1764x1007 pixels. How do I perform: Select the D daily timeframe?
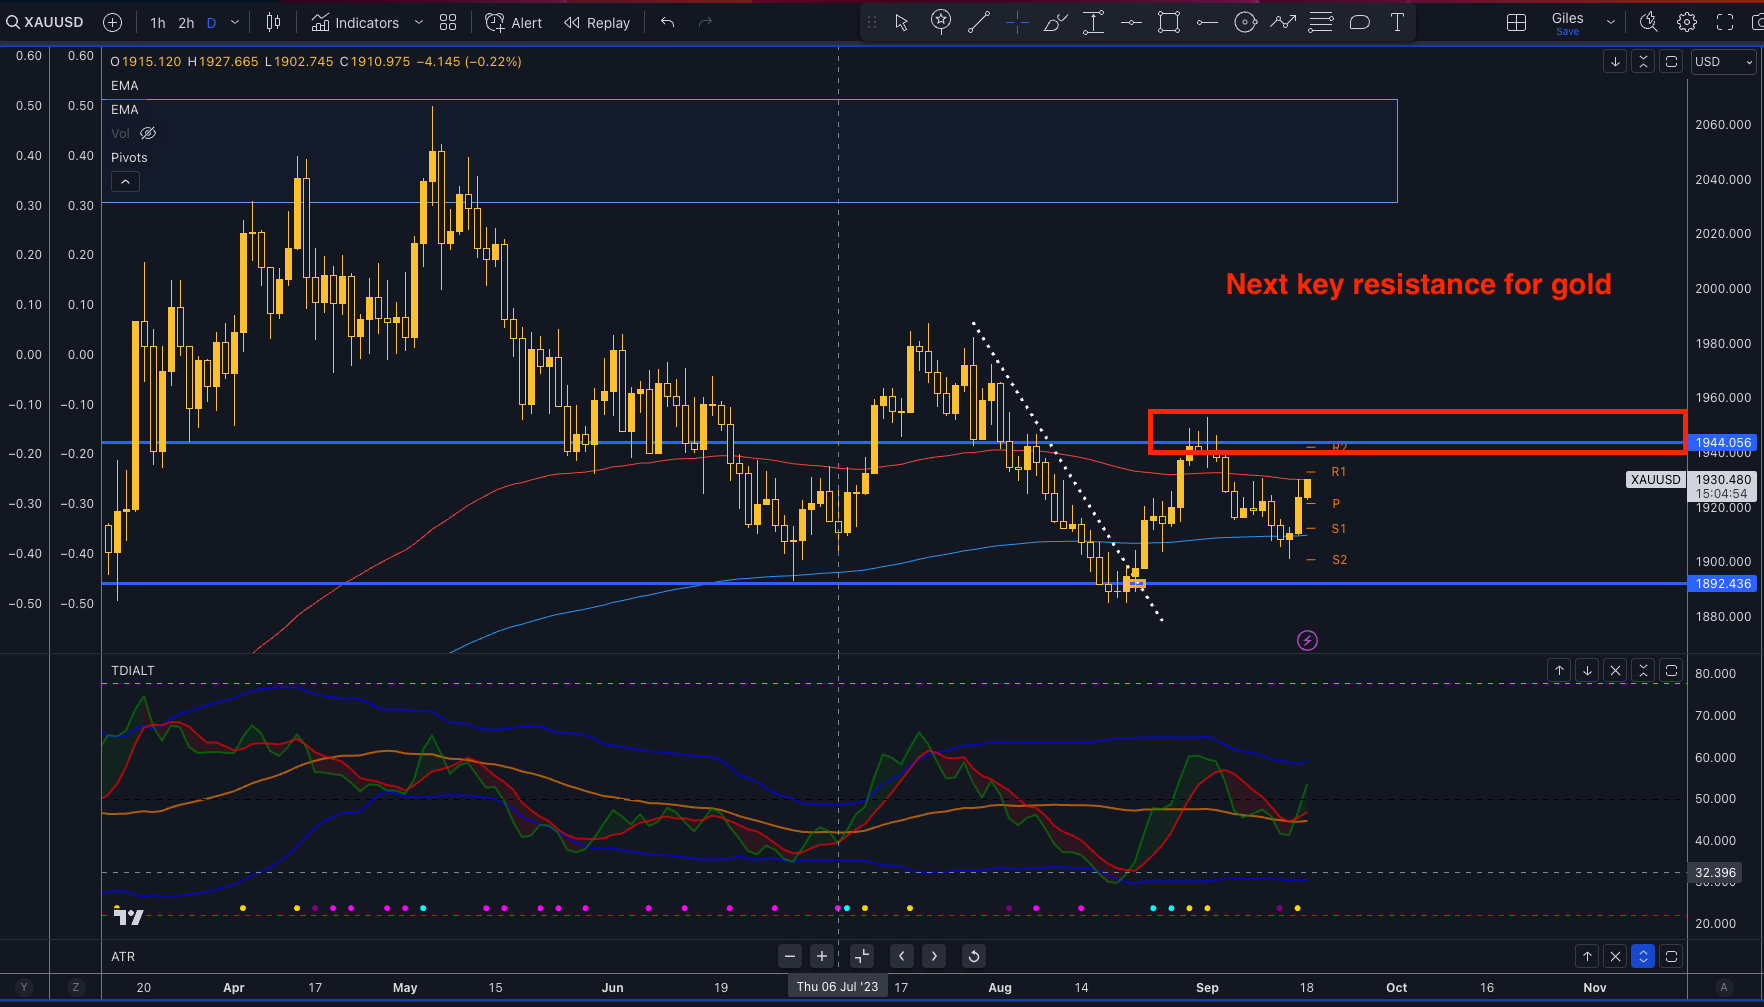[x=211, y=22]
